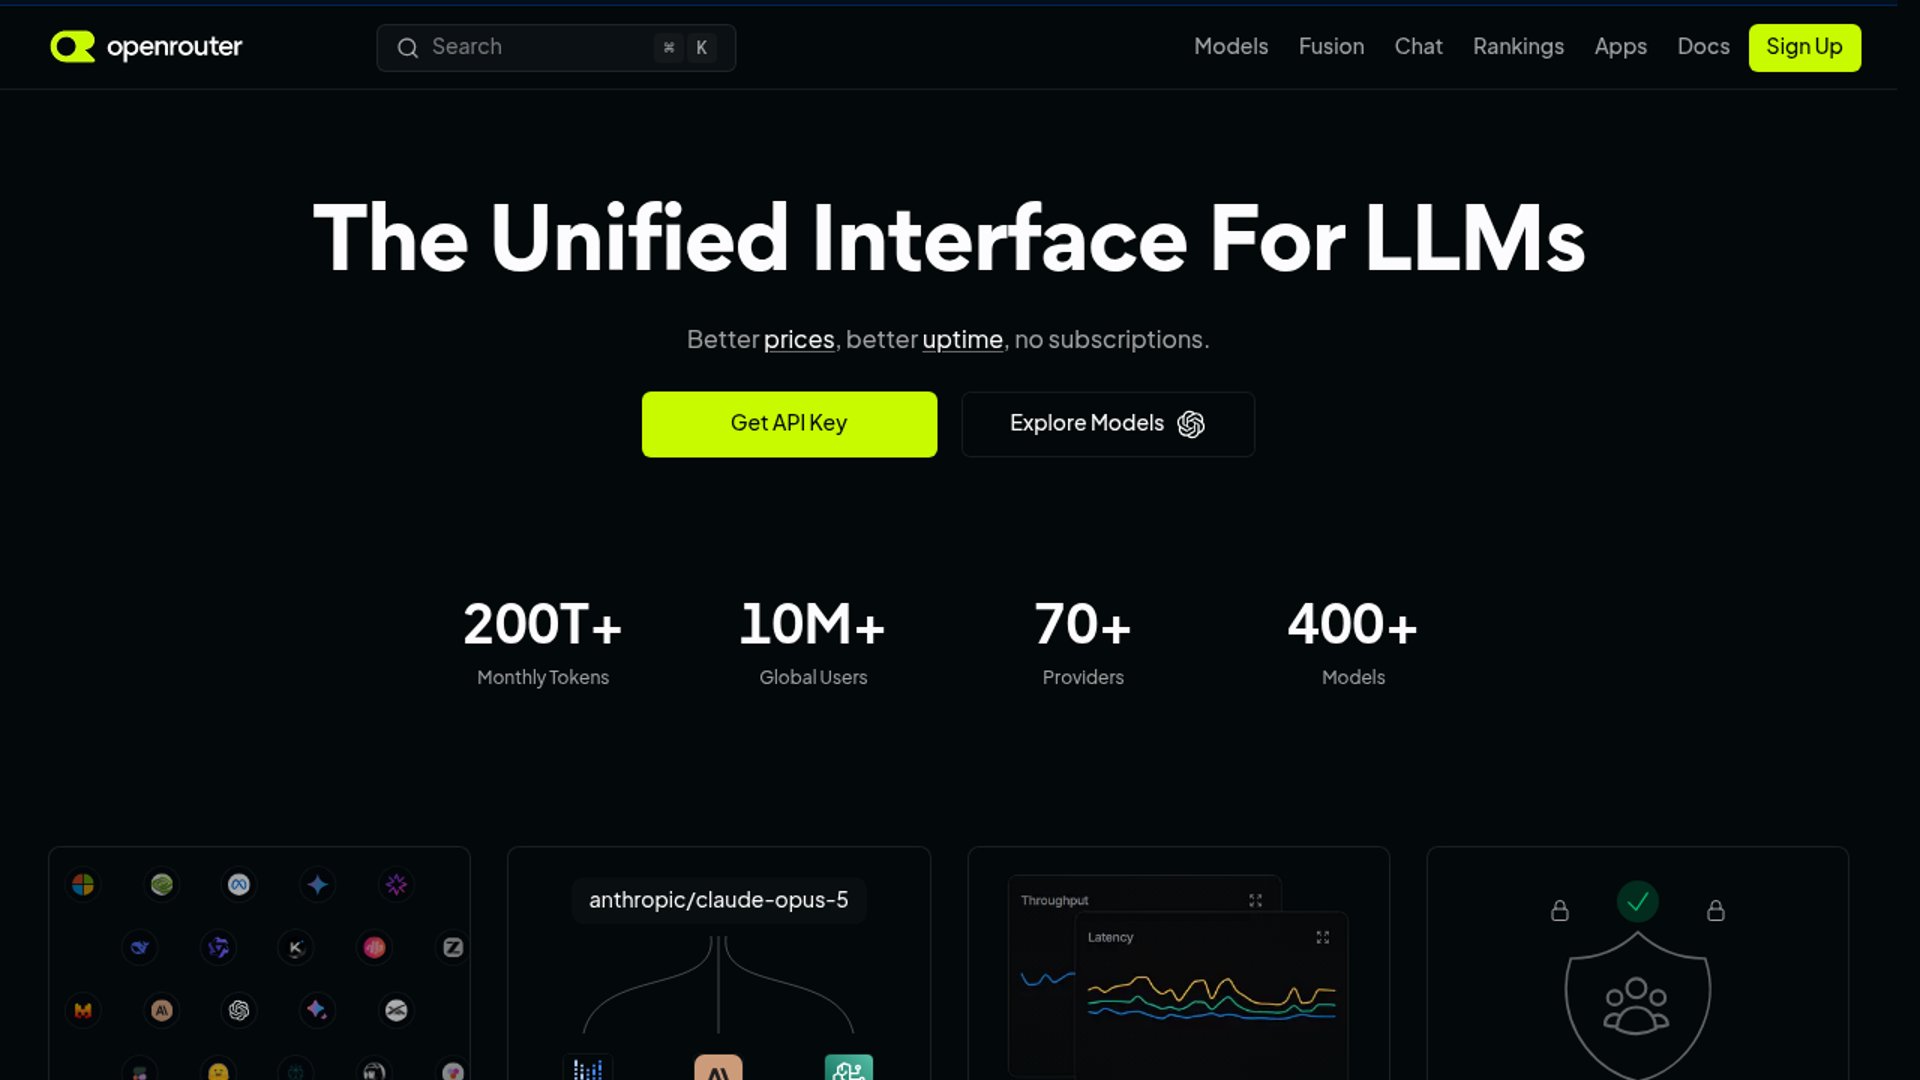Image resolution: width=1920 pixels, height=1080 pixels.
Task: Open the Models nav item
Action: point(1230,47)
